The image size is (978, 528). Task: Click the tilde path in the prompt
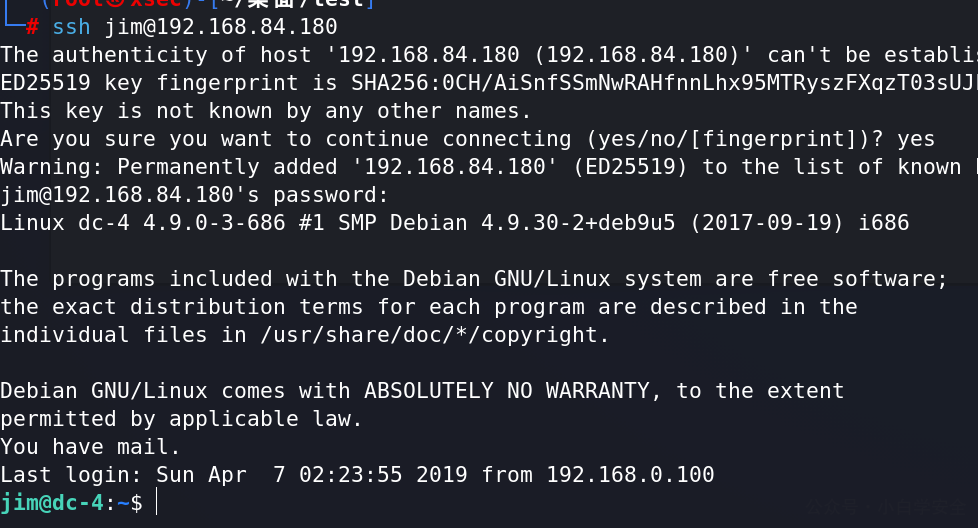[123, 502]
